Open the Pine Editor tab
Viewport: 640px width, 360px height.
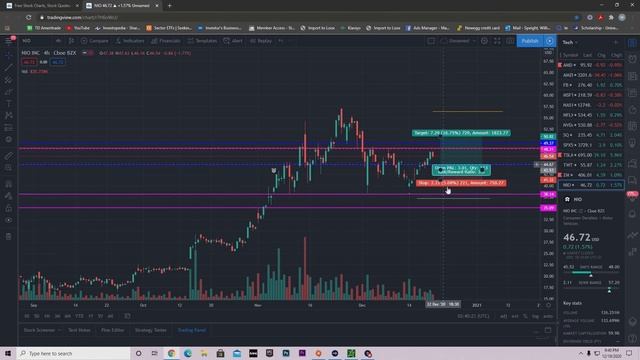coord(112,330)
